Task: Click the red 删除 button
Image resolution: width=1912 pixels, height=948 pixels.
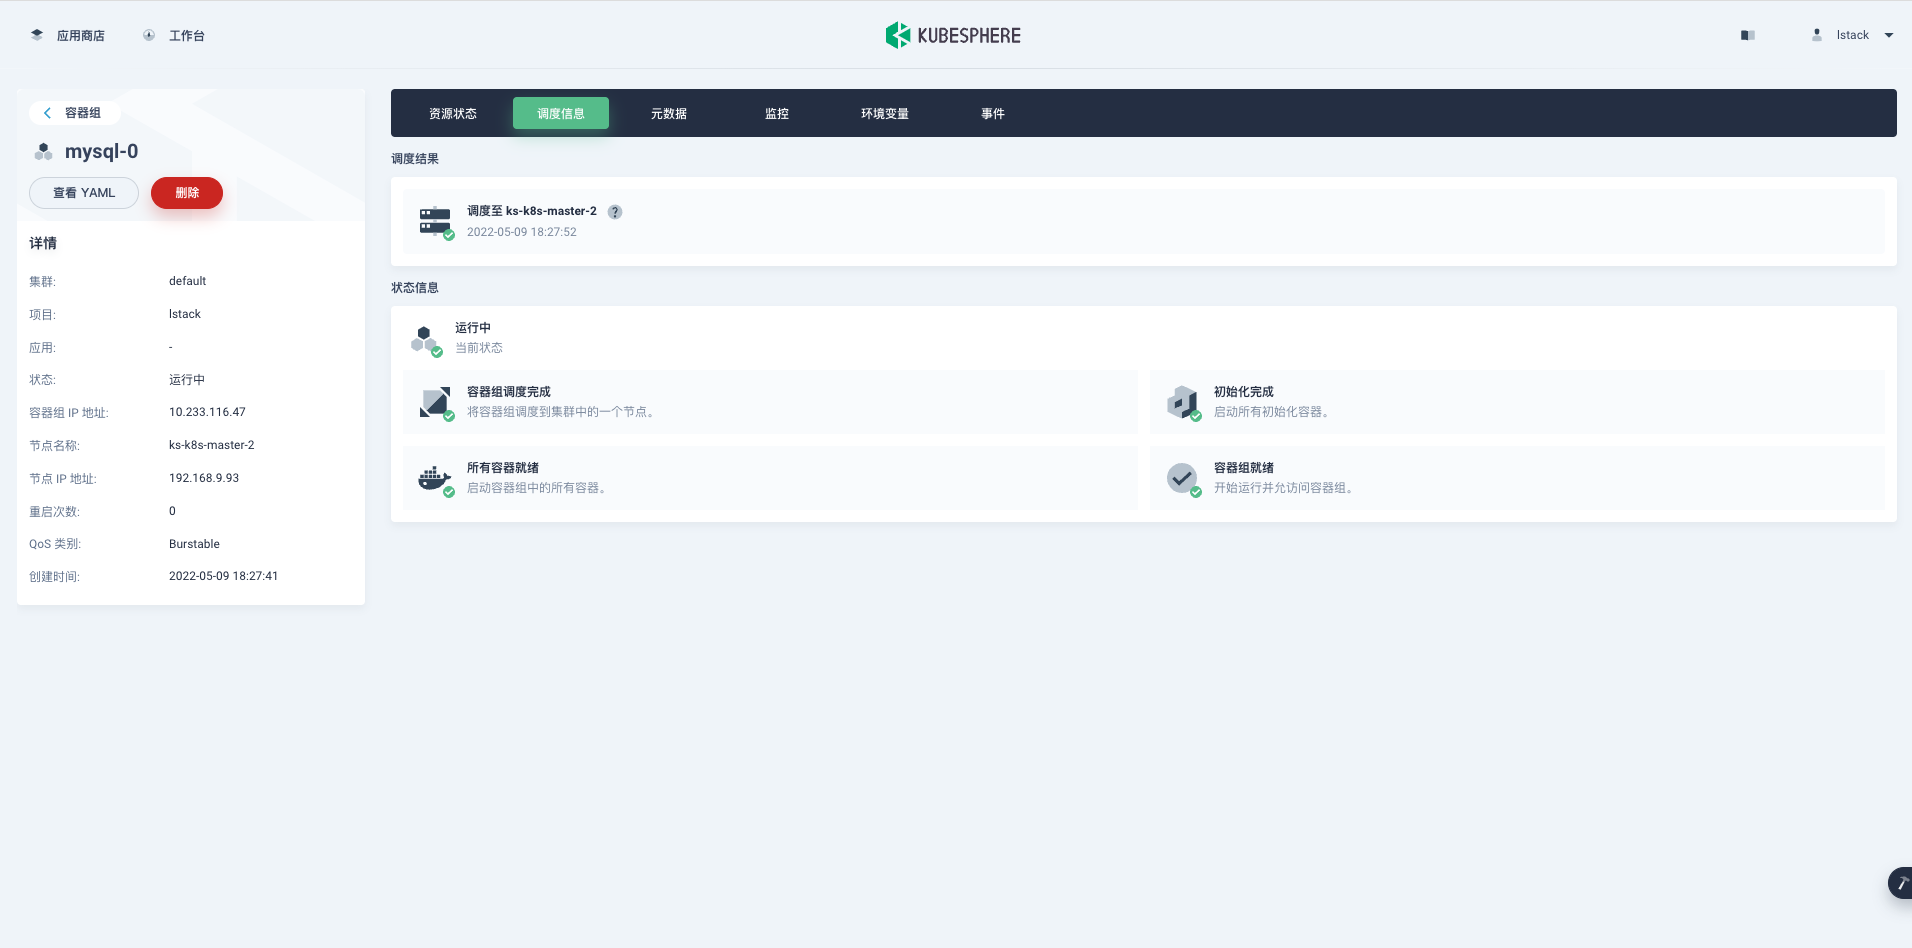Action: pyautogui.click(x=187, y=193)
